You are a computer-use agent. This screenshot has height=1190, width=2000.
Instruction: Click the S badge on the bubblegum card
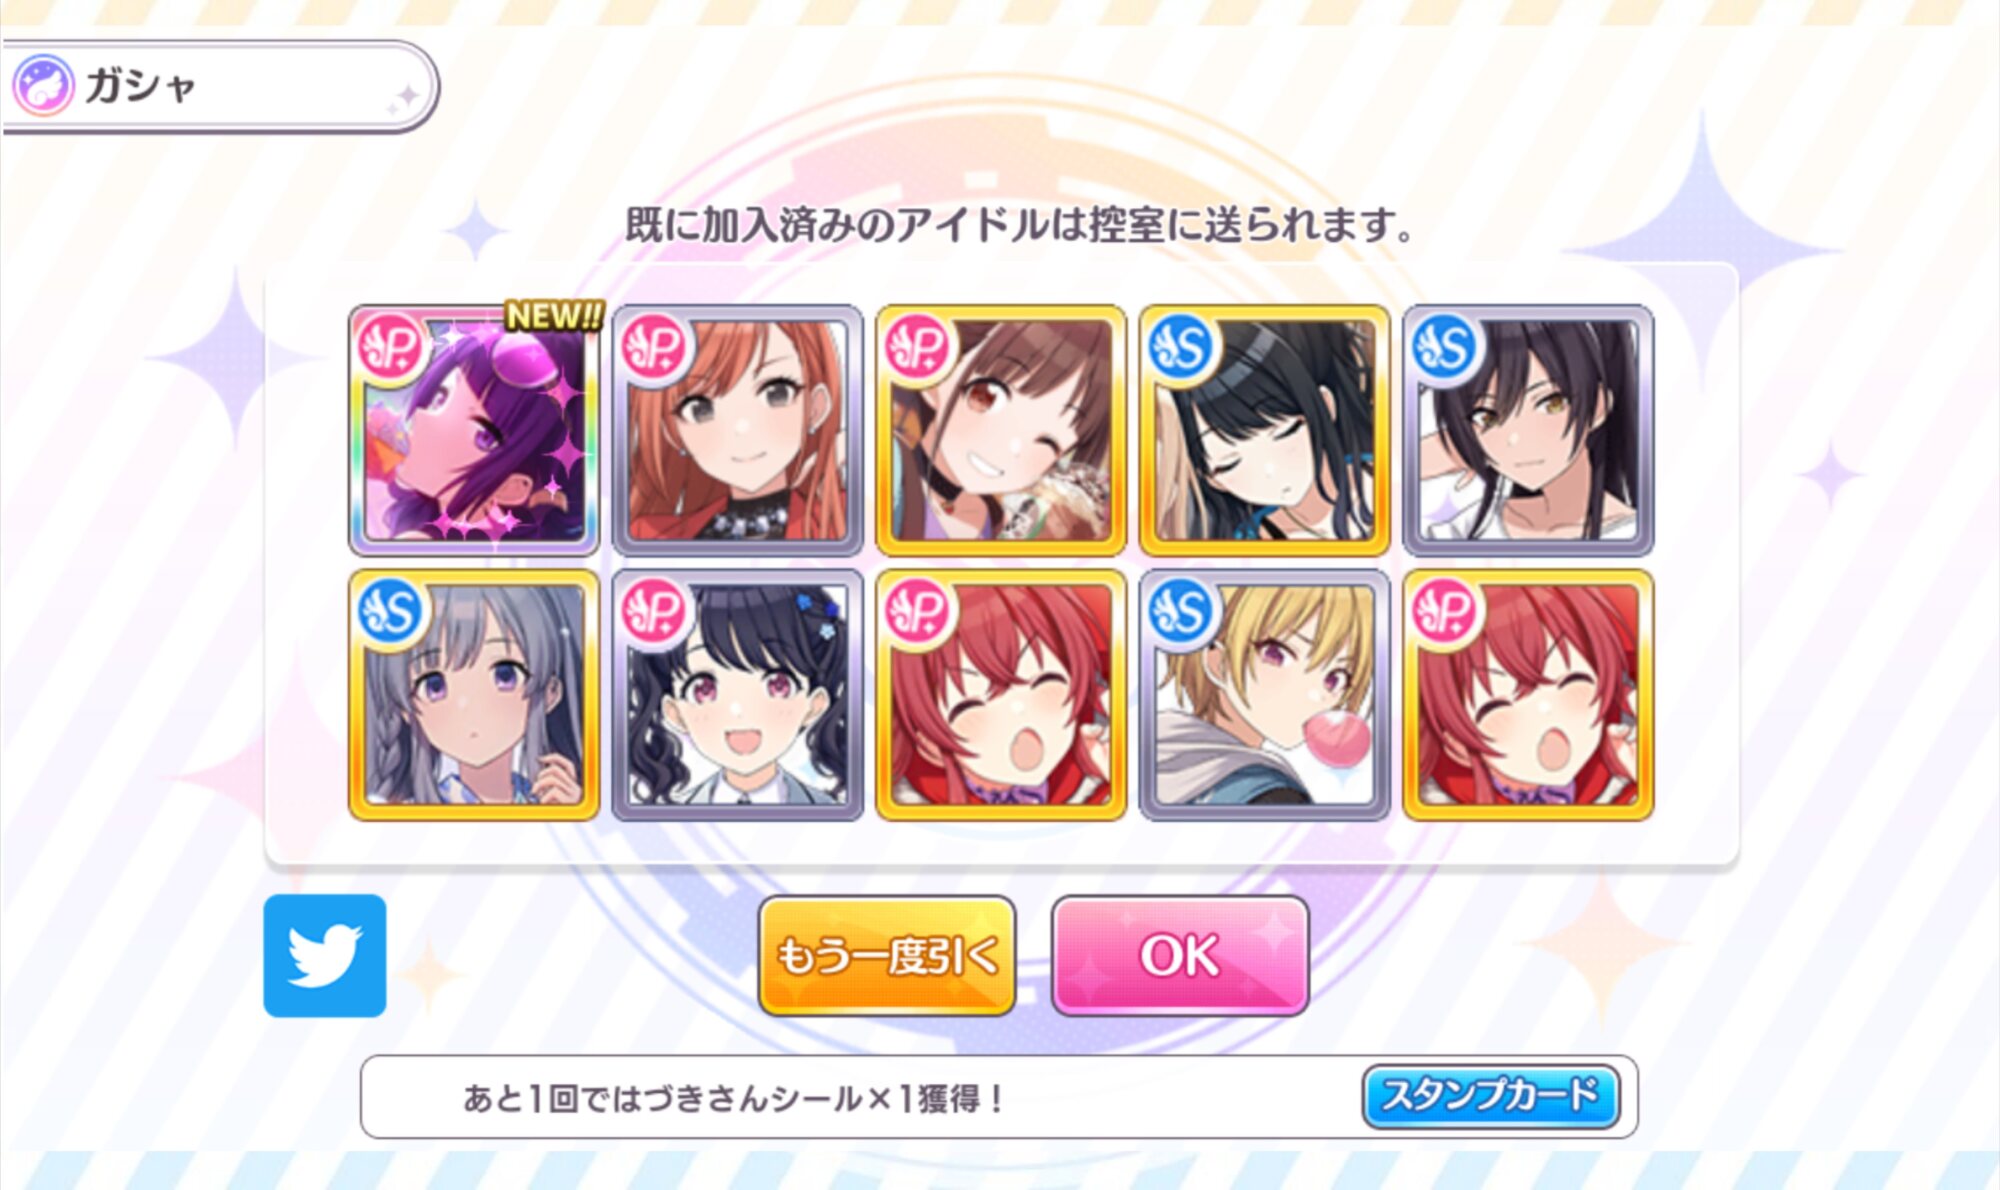click(x=1182, y=611)
